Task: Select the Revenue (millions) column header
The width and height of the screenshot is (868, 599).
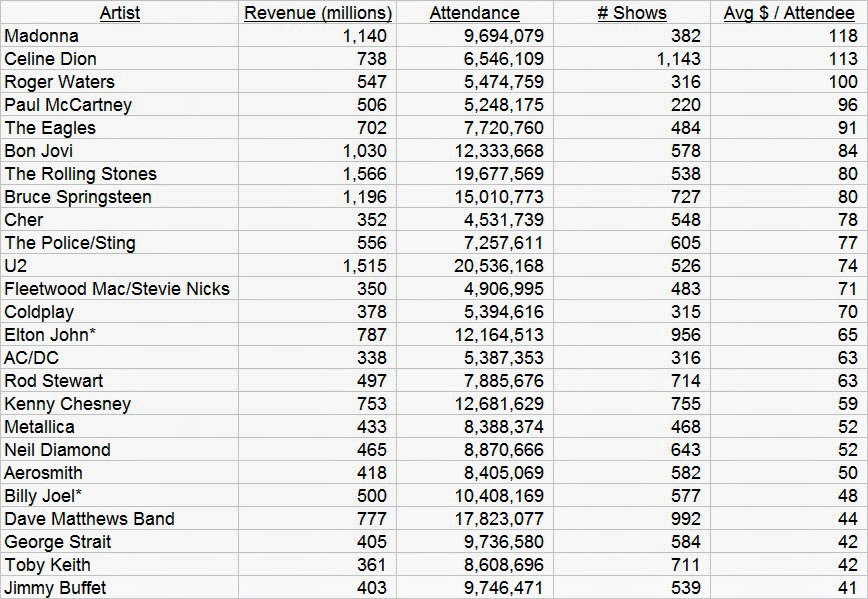Action: click(318, 13)
